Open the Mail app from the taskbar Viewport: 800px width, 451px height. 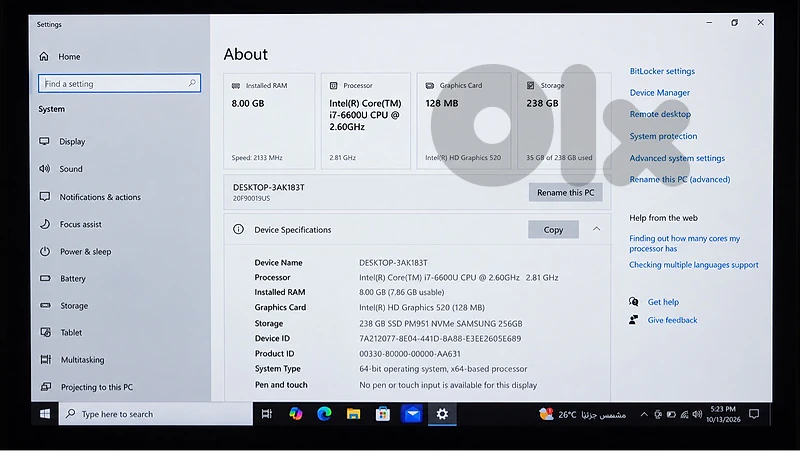coord(412,414)
